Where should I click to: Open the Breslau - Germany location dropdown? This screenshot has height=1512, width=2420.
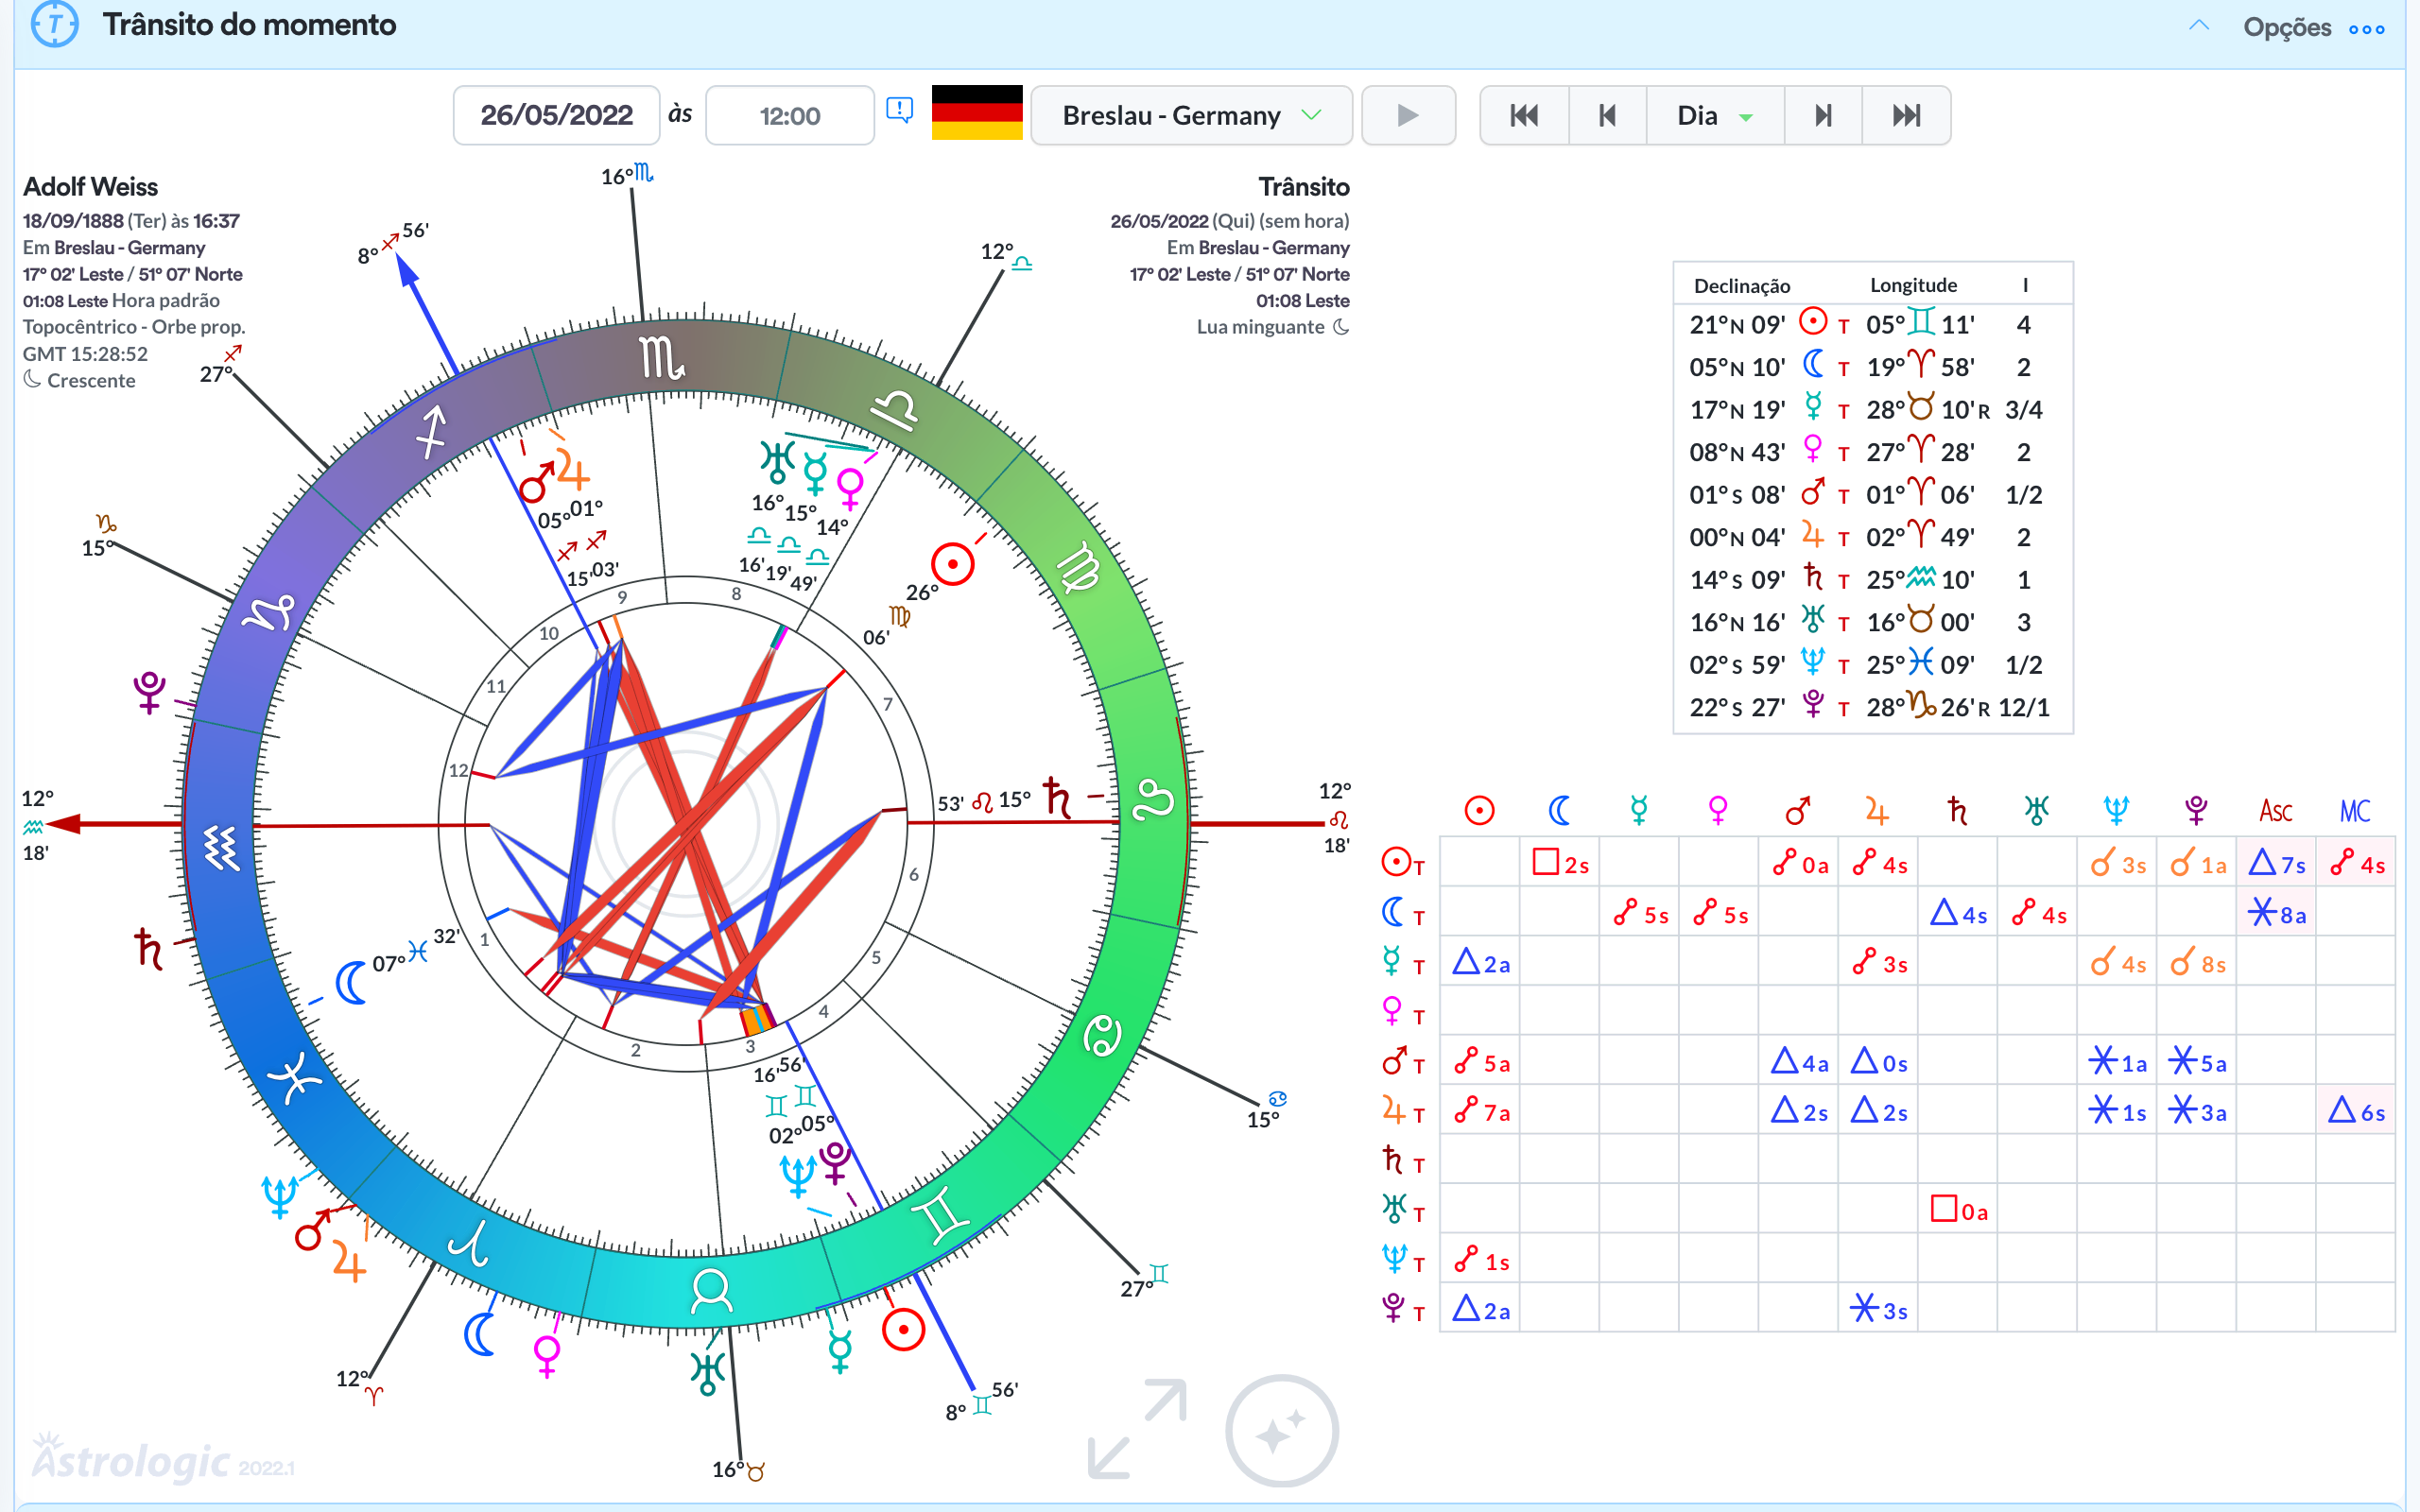pos(1190,116)
